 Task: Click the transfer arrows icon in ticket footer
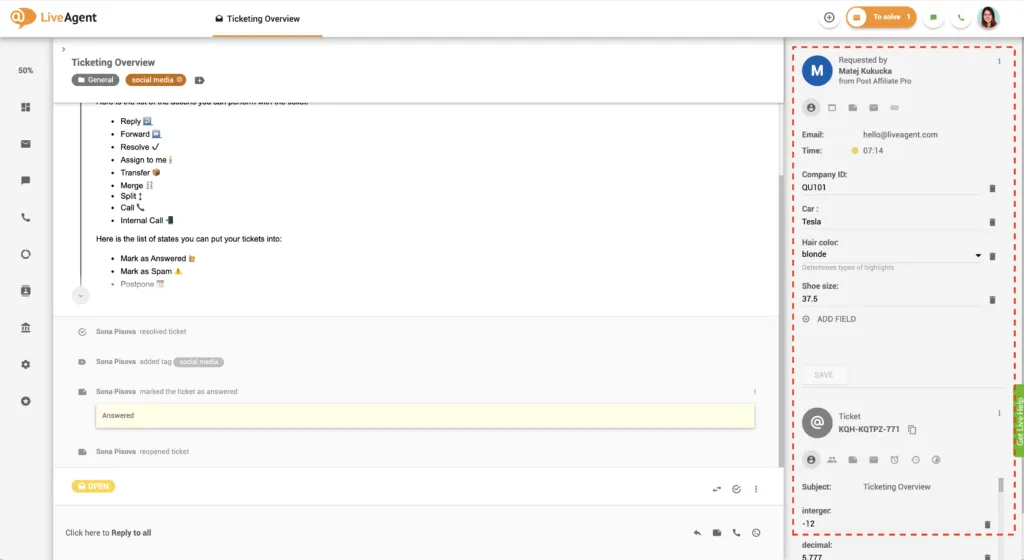(x=716, y=489)
